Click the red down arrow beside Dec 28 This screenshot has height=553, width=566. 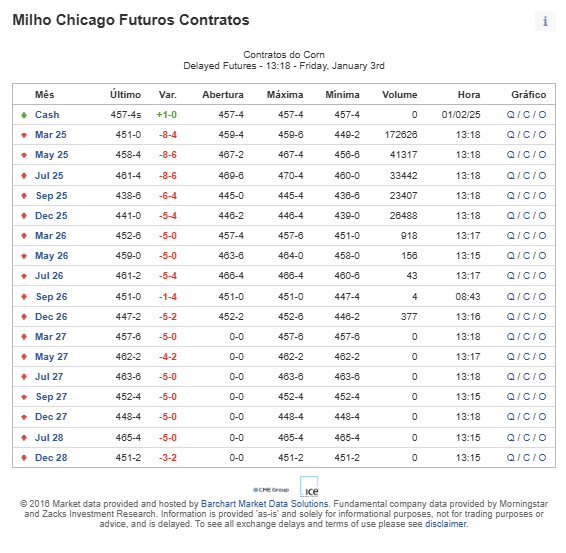pos(24,458)
